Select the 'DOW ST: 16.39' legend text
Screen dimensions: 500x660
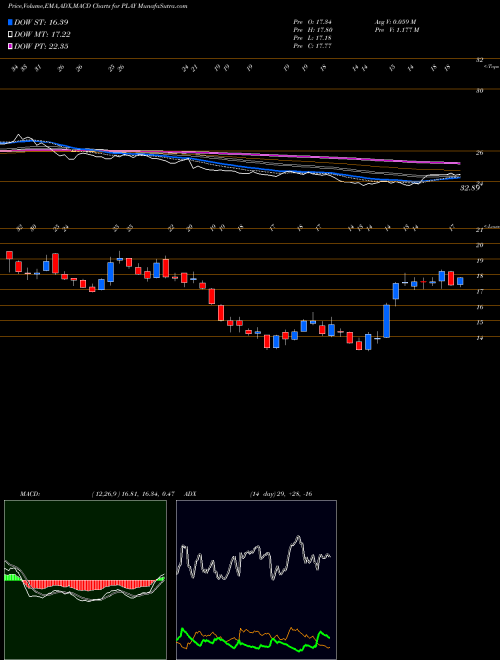point(41,22)
